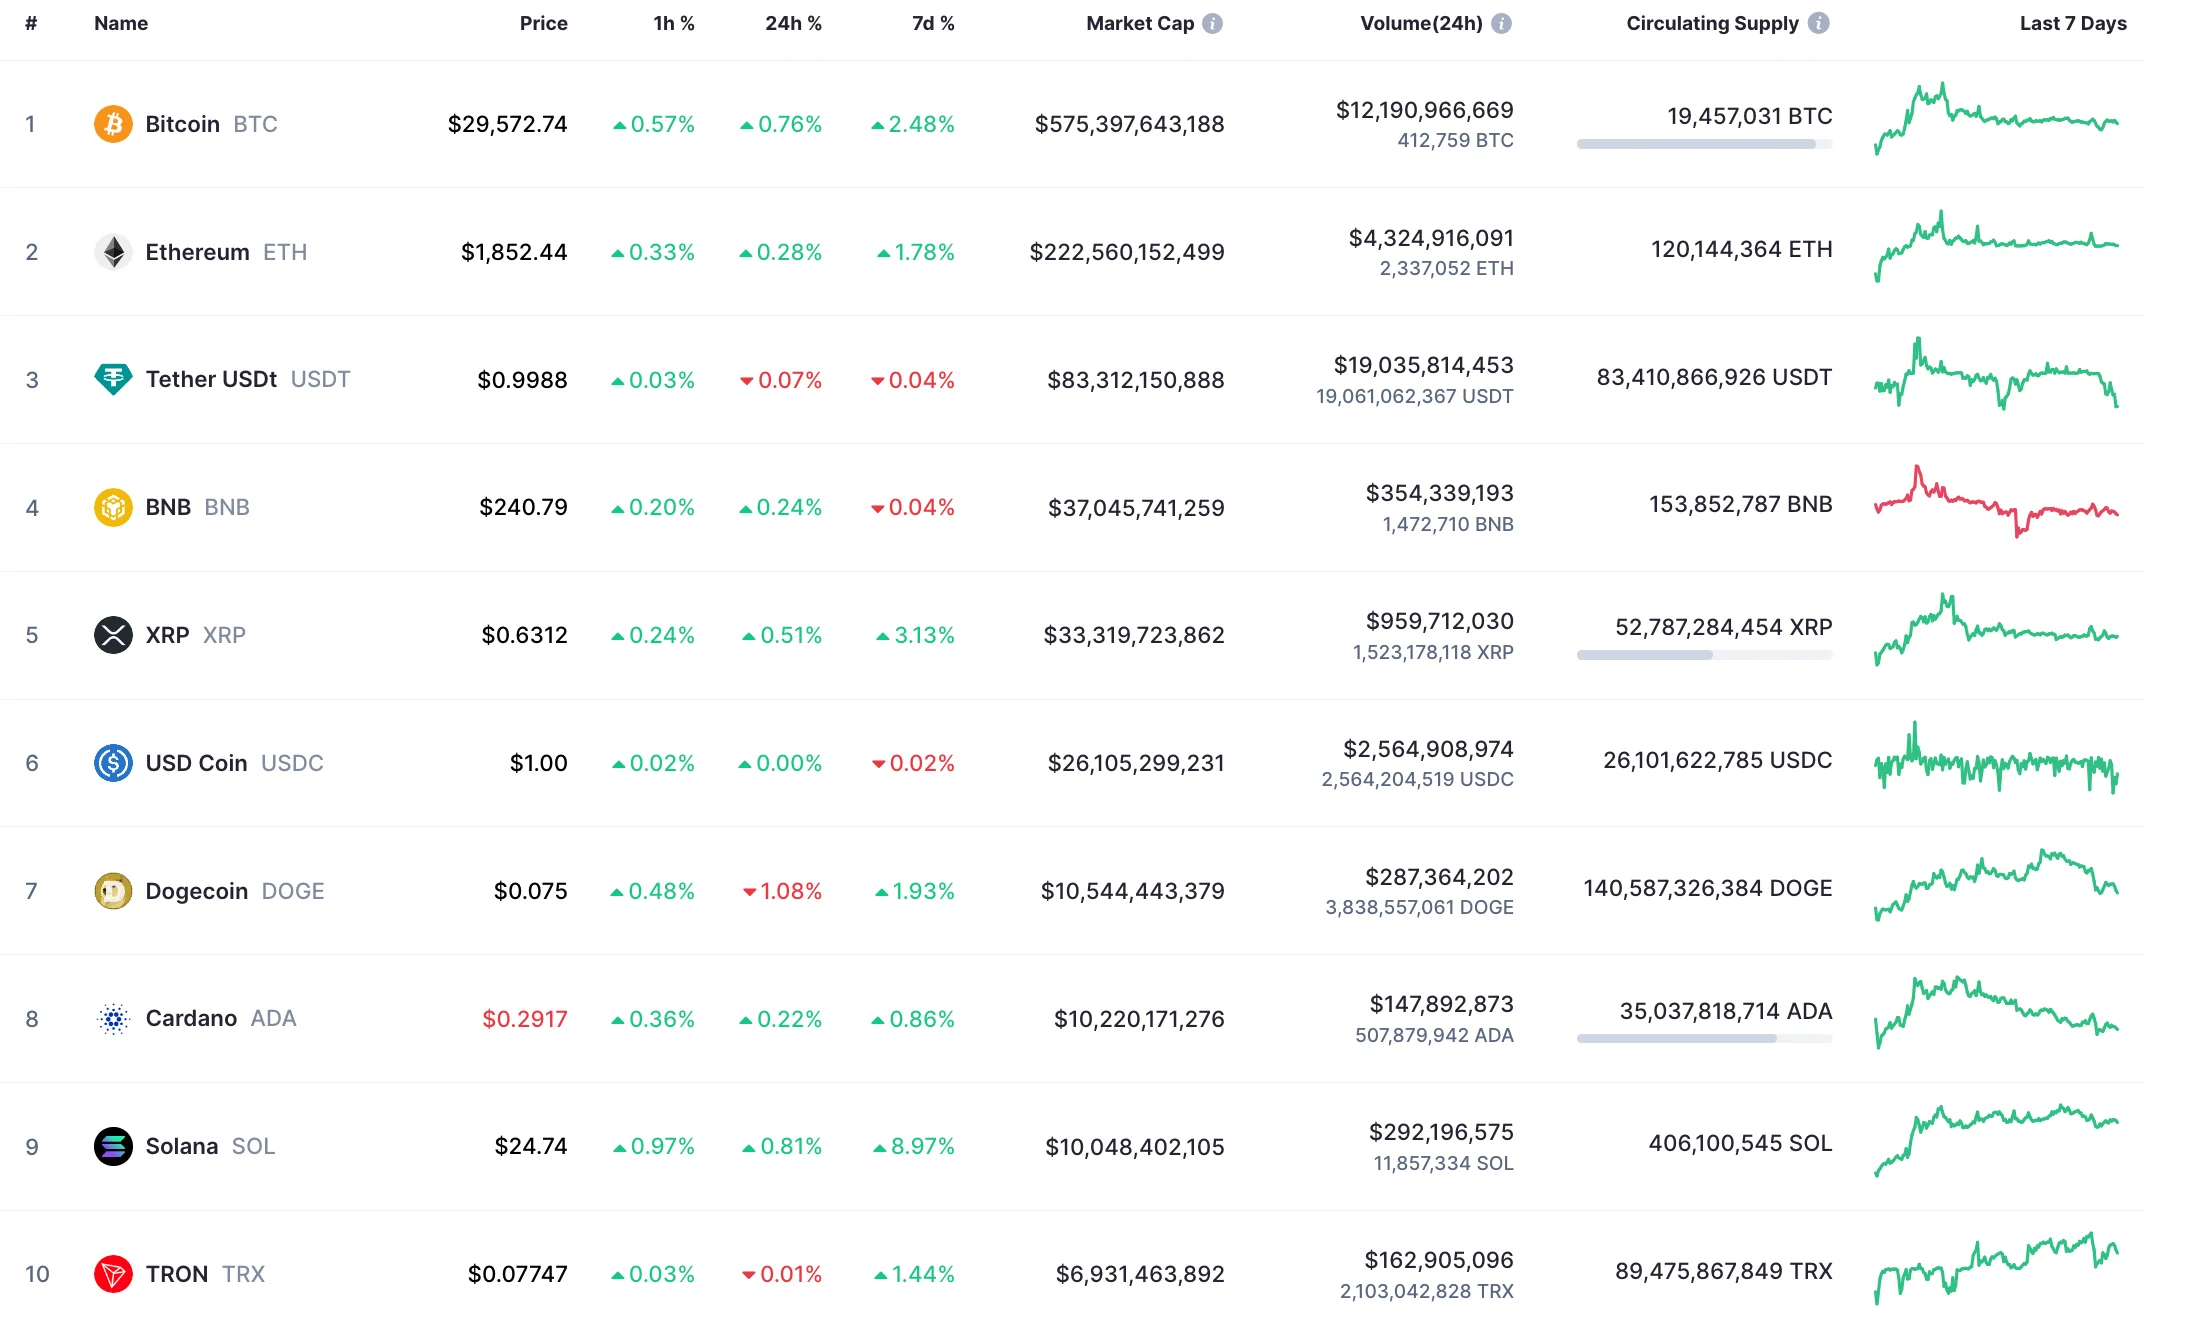Open the Circulating Supply info tooltip

click(x=1818, y=23)
